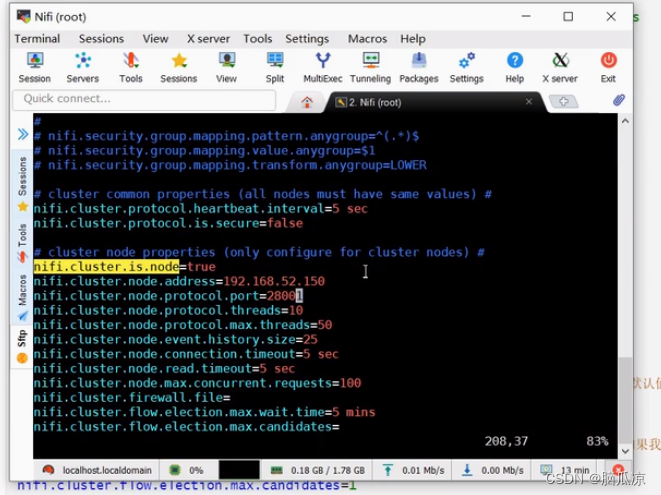Viewport: 661px width, 495px height.
Task: Click the mapping.transform.anygroup=LOWER comment line
Action: pyautogui.click(x=230, y=165)
